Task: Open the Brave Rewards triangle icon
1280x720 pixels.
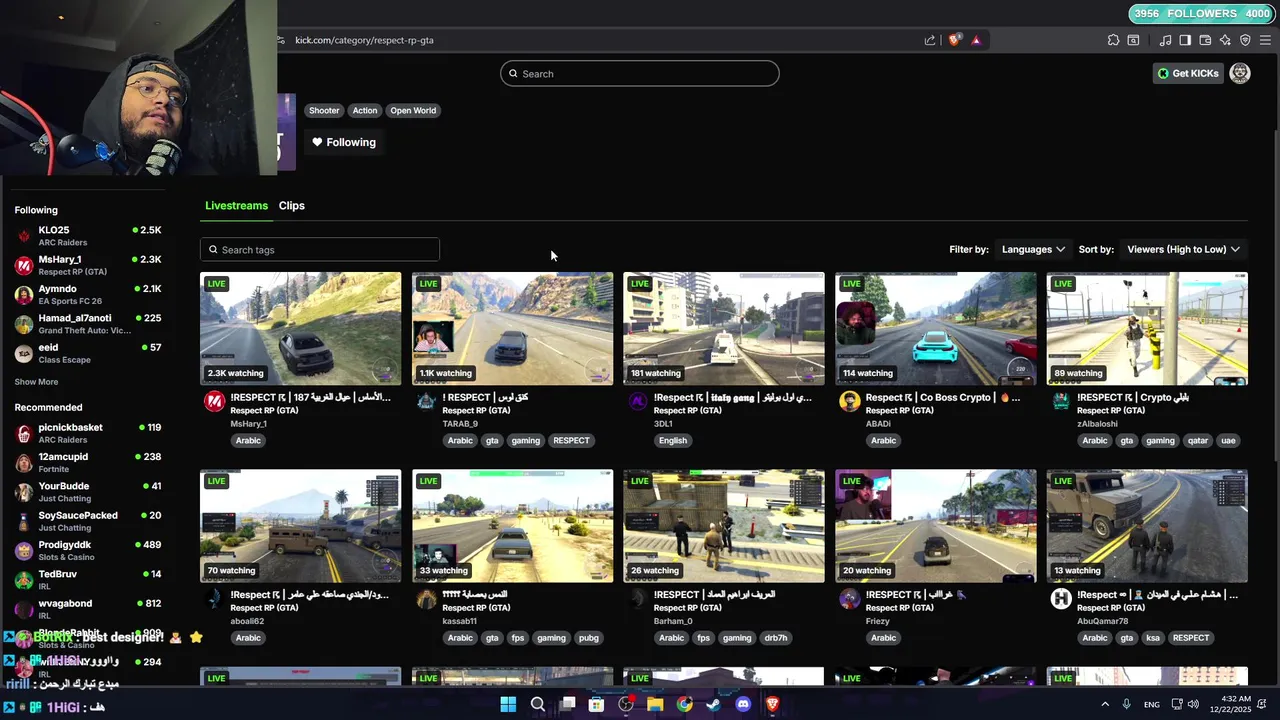Action: pos(976,40)
